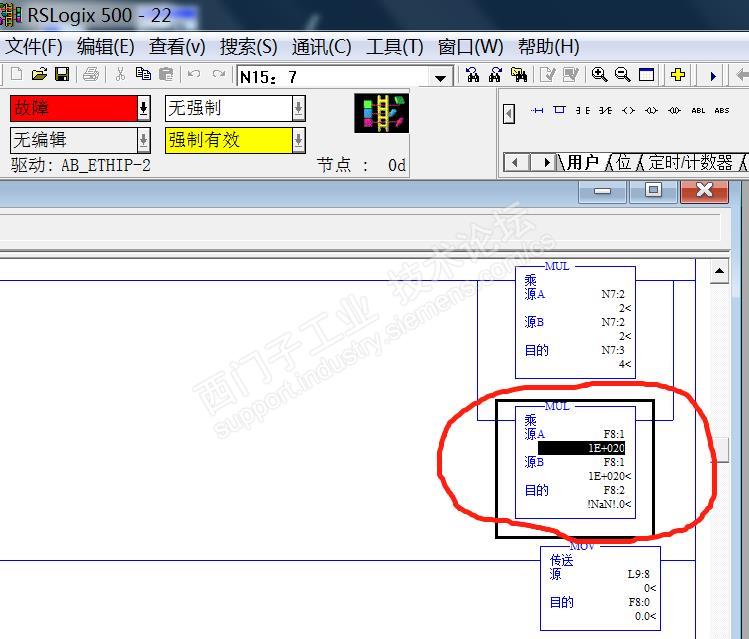The width and height of the screenshot is (749, 639).
Task: Close the ladder editor child window
Action: pyautogui.click(x=705, y=191)
